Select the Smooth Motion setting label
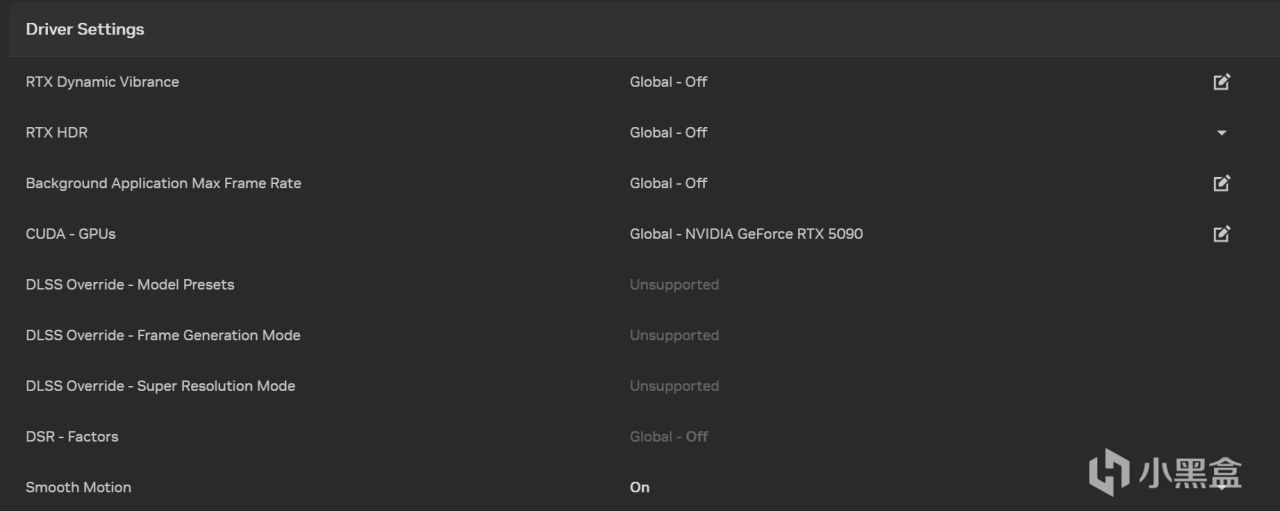Screen dimensions: 1280x511 78,487
